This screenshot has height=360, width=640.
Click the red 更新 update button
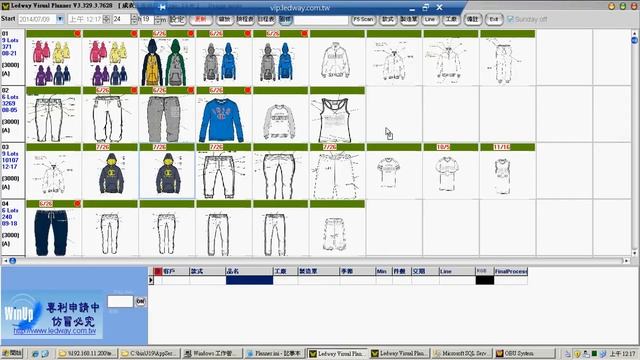200,19
